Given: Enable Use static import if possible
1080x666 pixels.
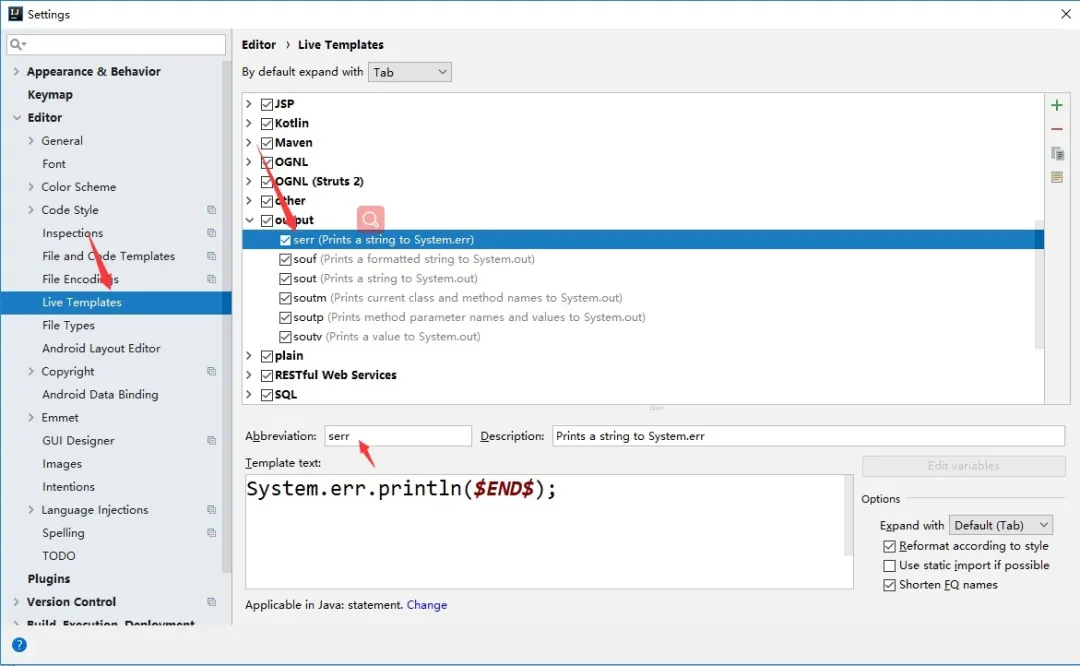Looking at the screenshot, I should click(x=889, y=566).
